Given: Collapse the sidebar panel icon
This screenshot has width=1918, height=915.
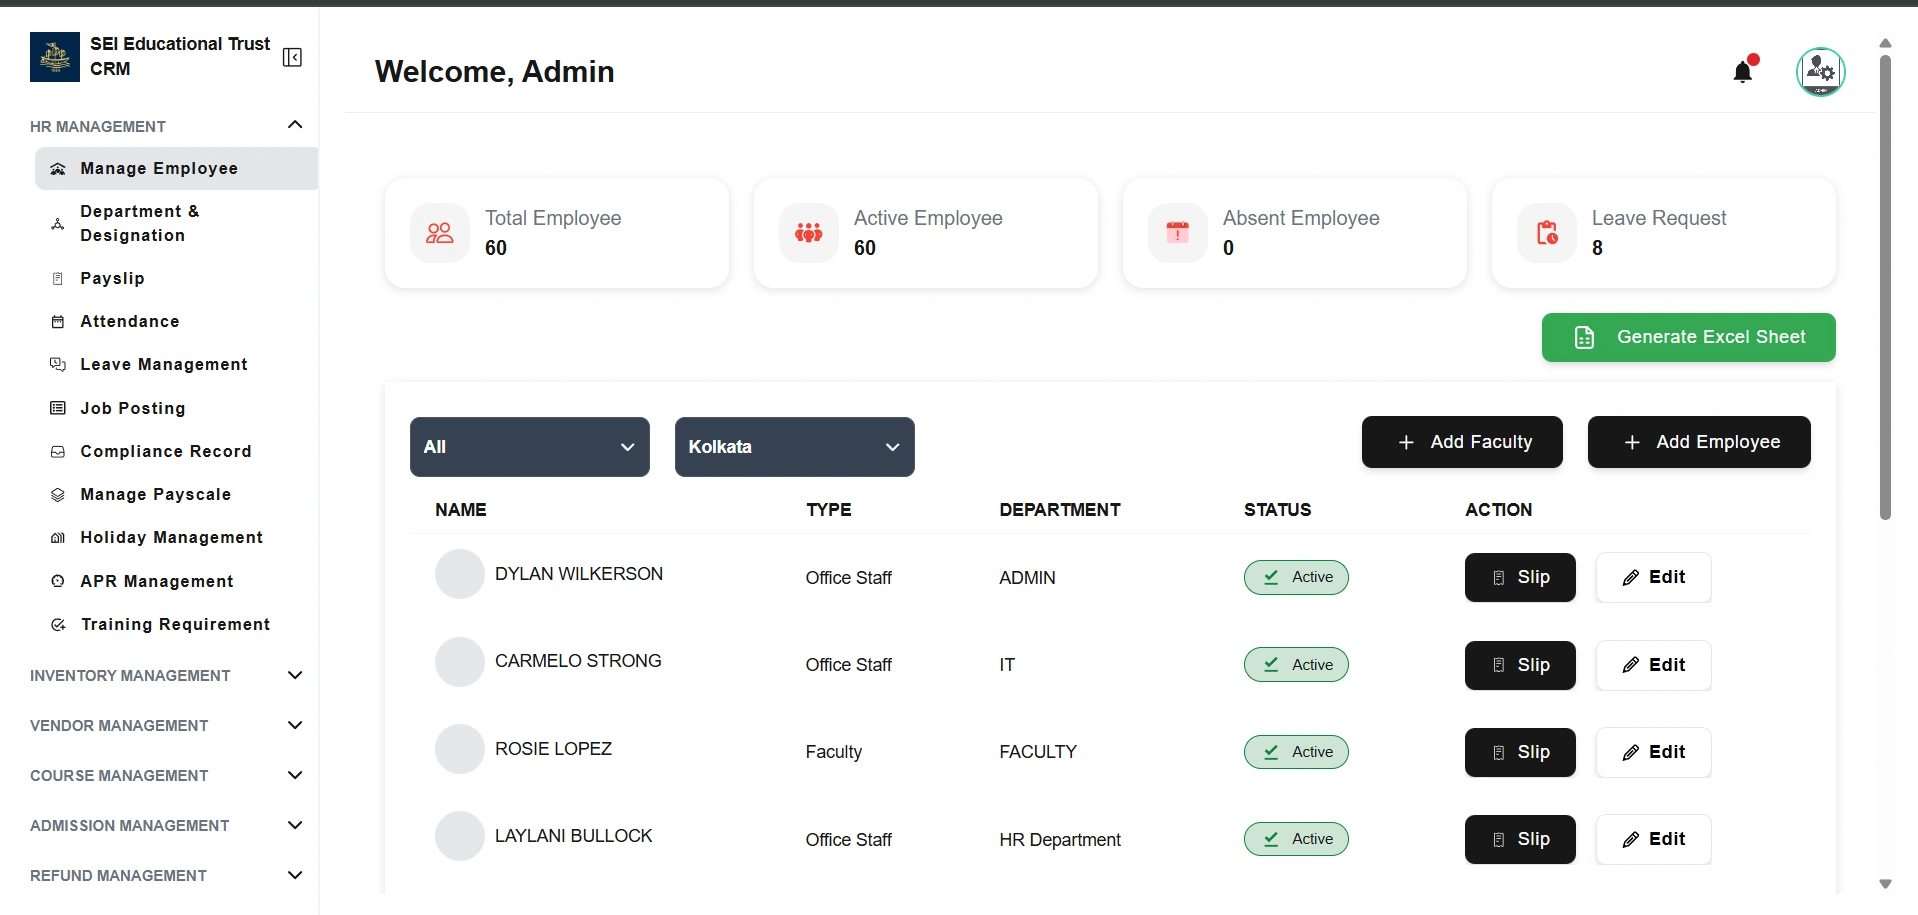Looking at the screenshot, I should (292, 57).
